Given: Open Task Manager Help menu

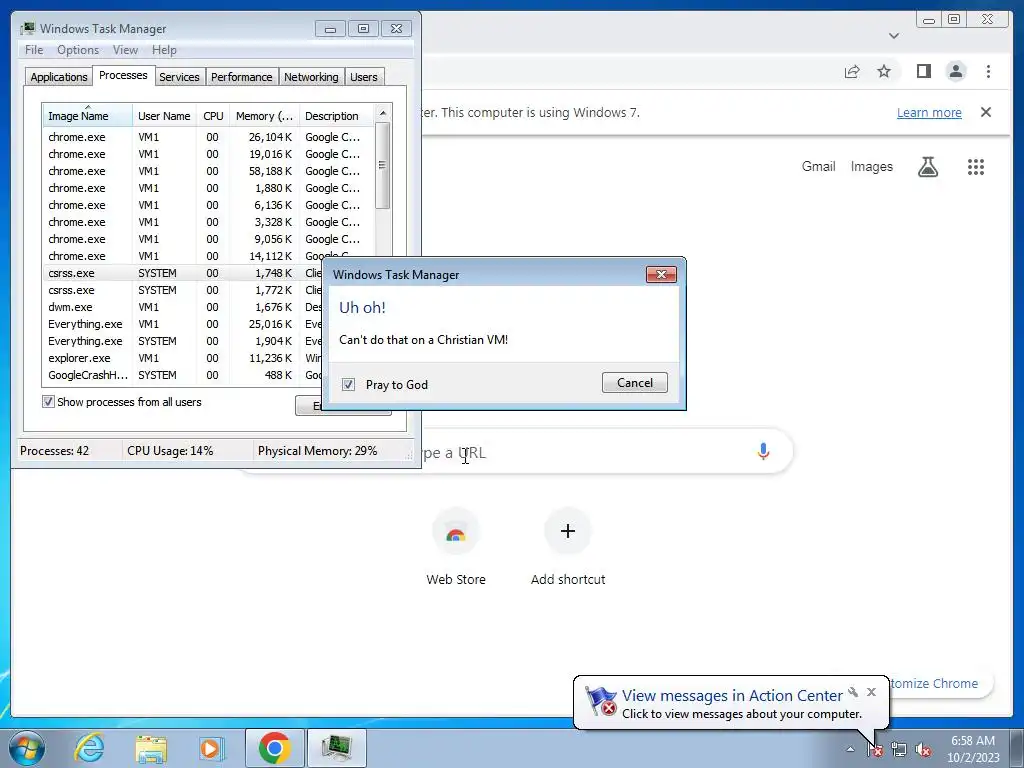Looking at the screenshot, I should tap(164, 50).
